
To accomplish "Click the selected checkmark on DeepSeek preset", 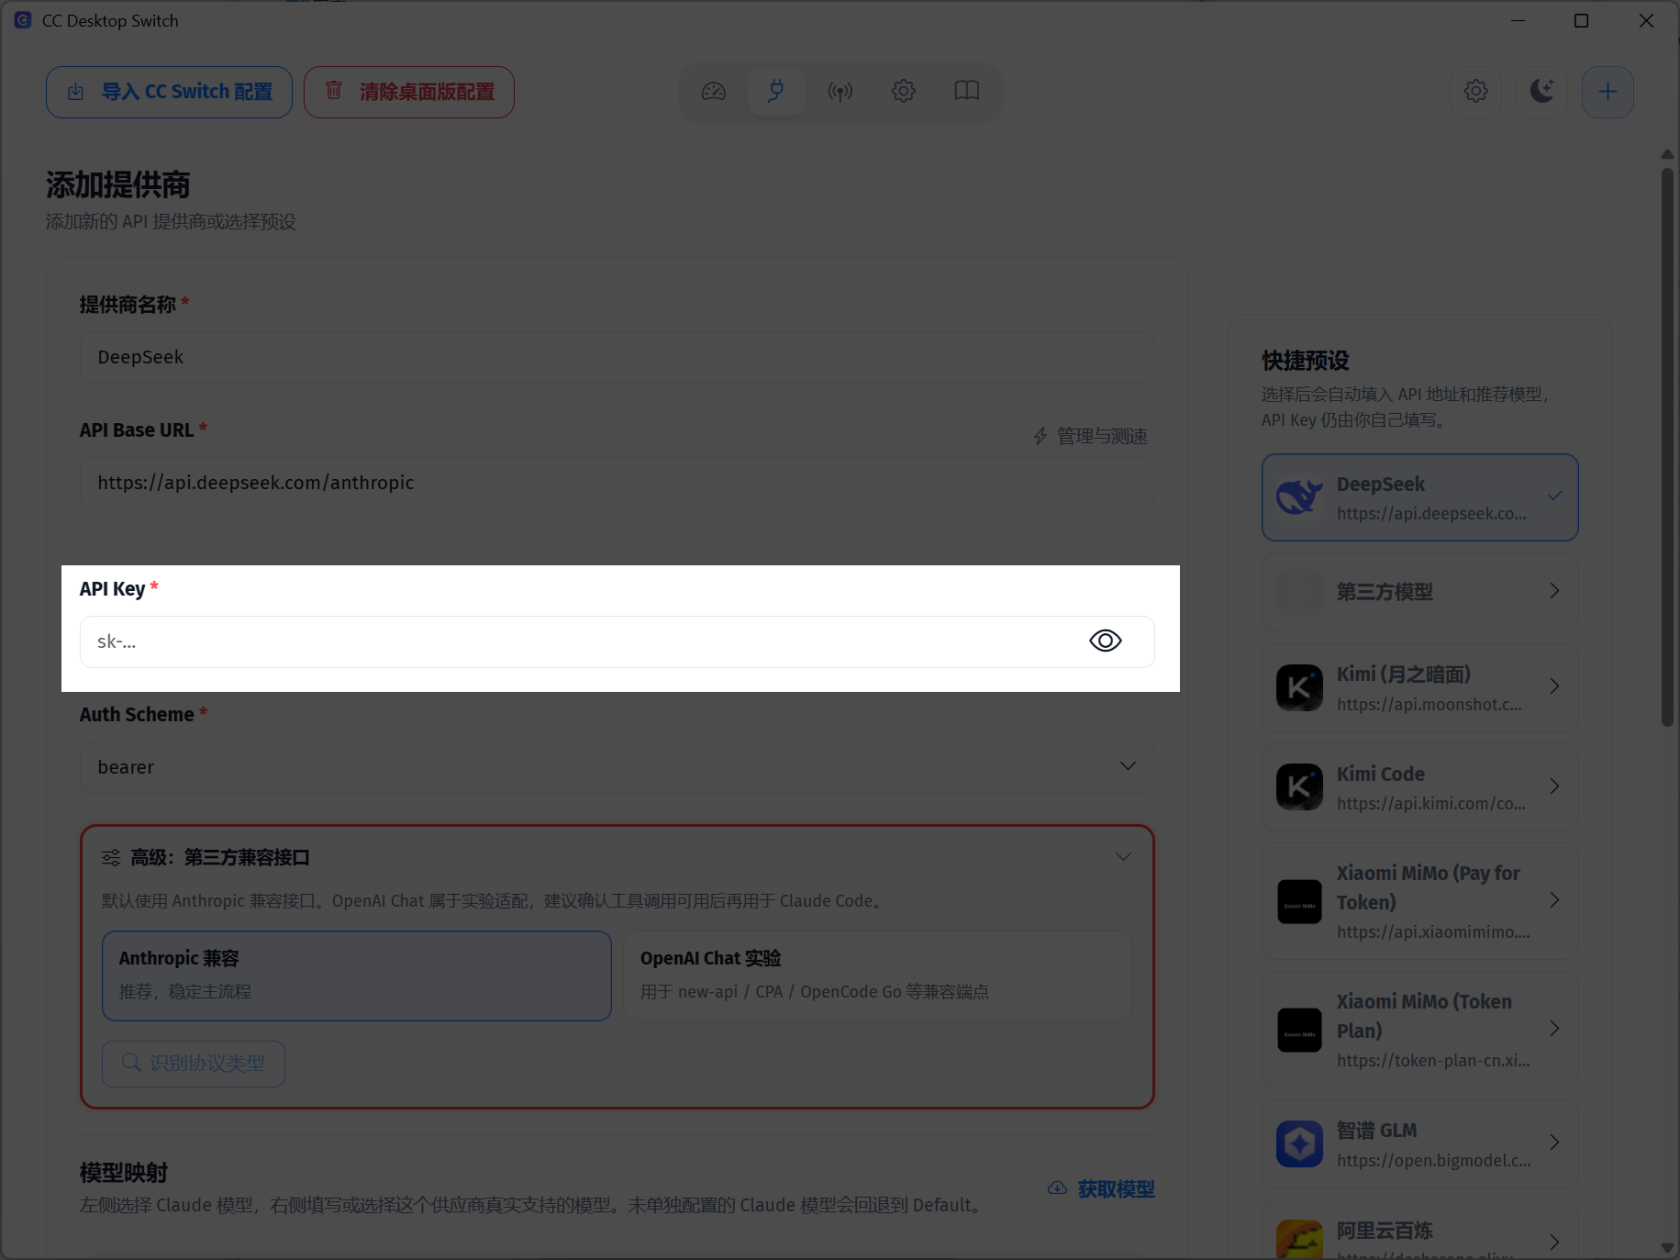I will pos(1555,495).
